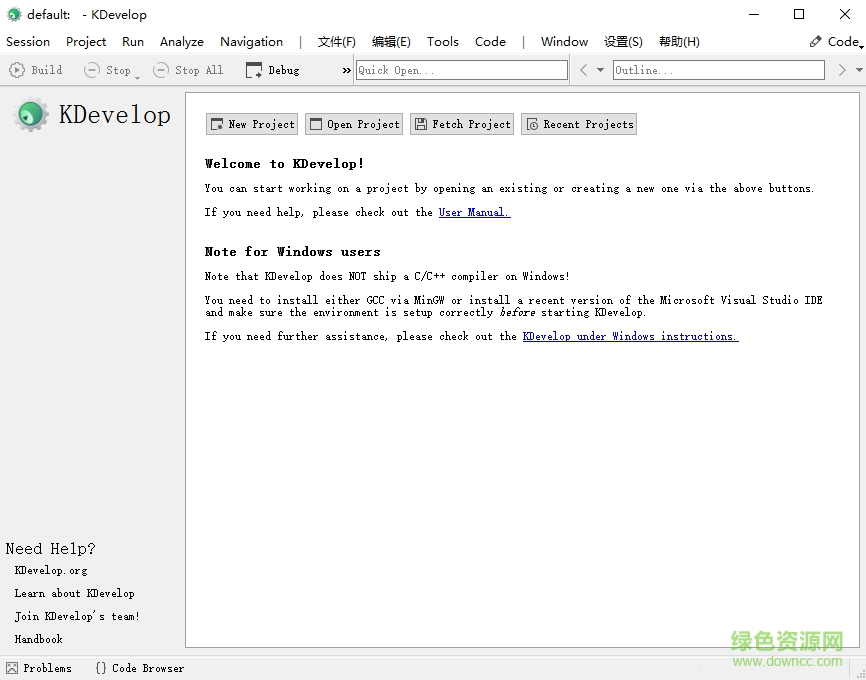
Task: Maximize the KDevelop window
Action: tap(799, 14)
